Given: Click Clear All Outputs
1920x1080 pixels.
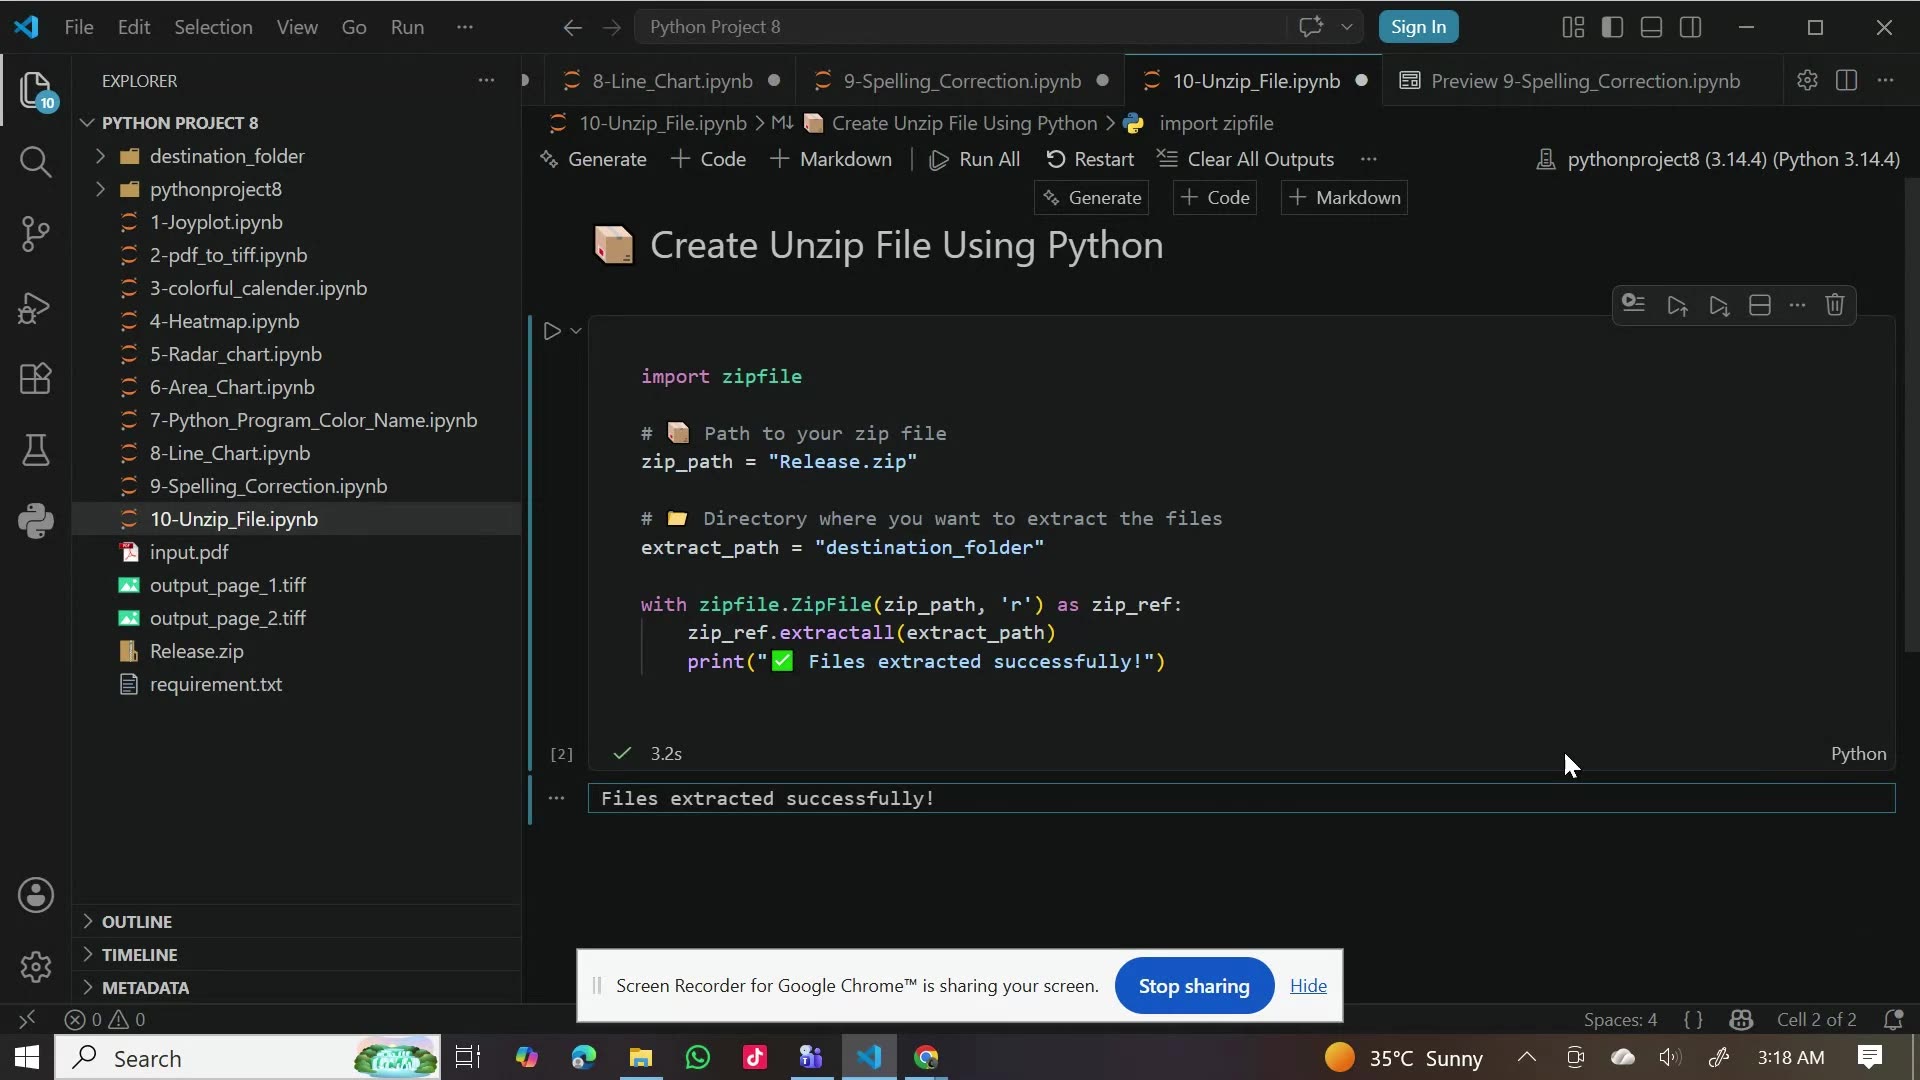Looking at the screenshot, I should pos(1246,159).
